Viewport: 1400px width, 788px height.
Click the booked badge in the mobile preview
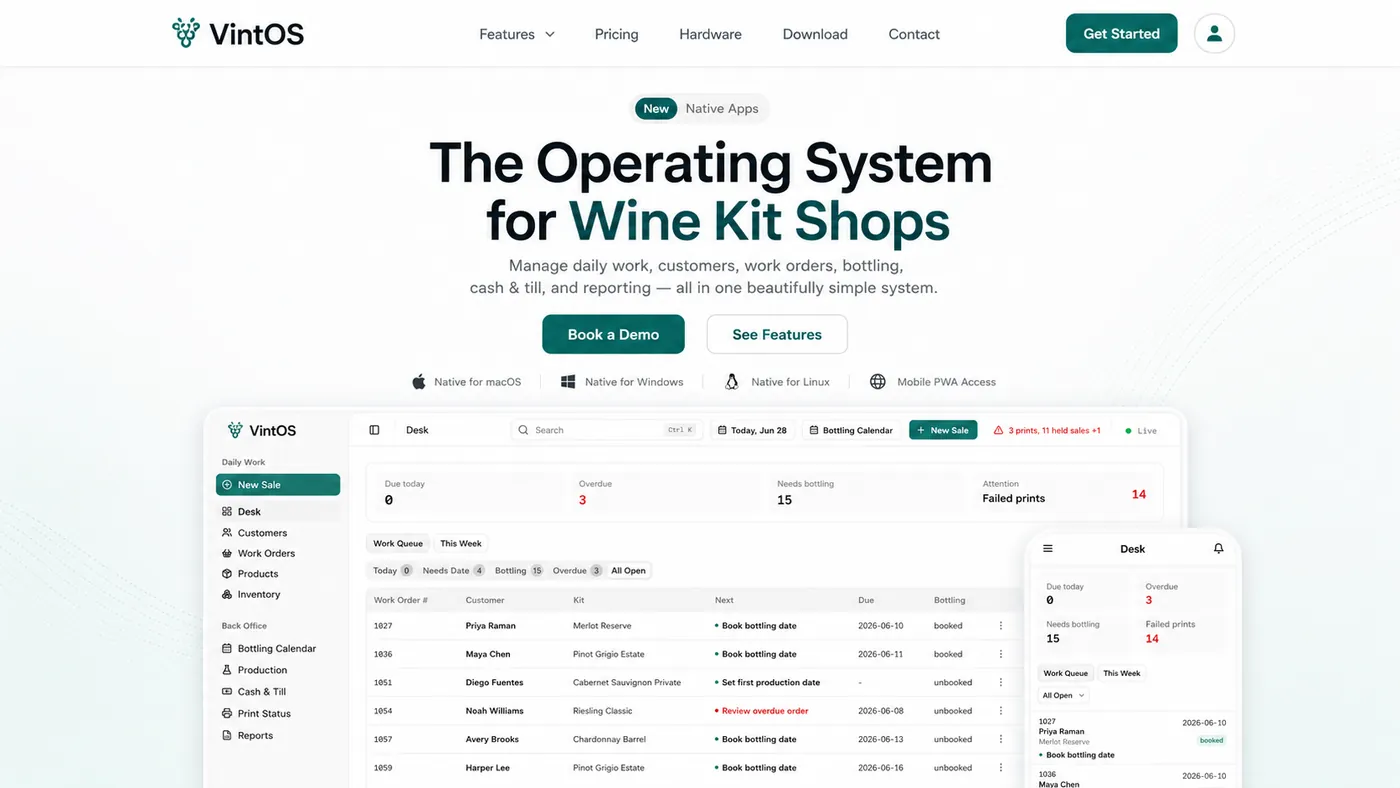tap(1212, 741)
